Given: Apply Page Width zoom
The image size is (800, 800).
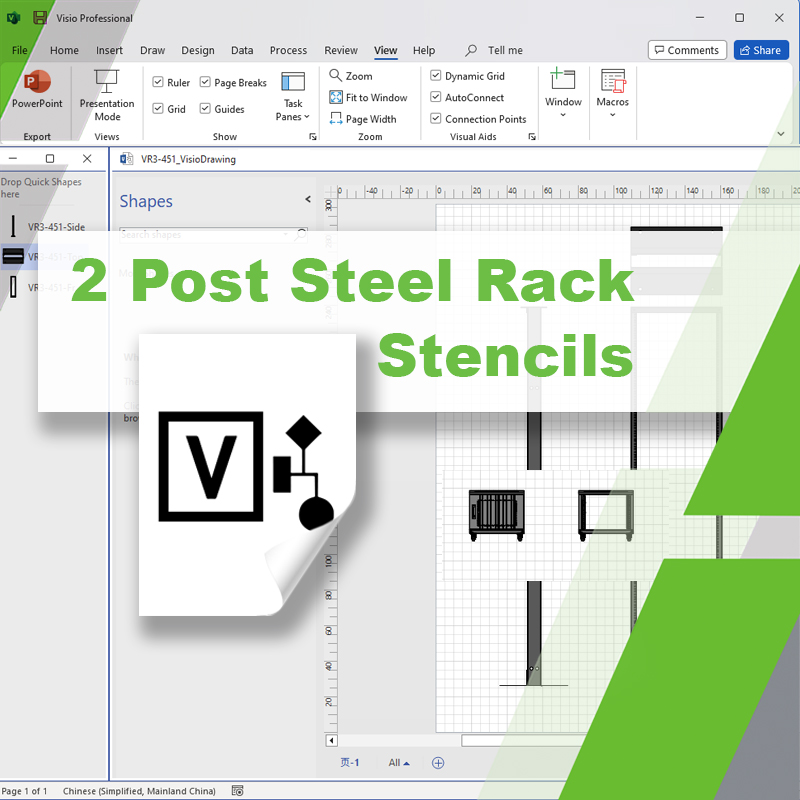Looking at the screenshot, I should point(368,118).
